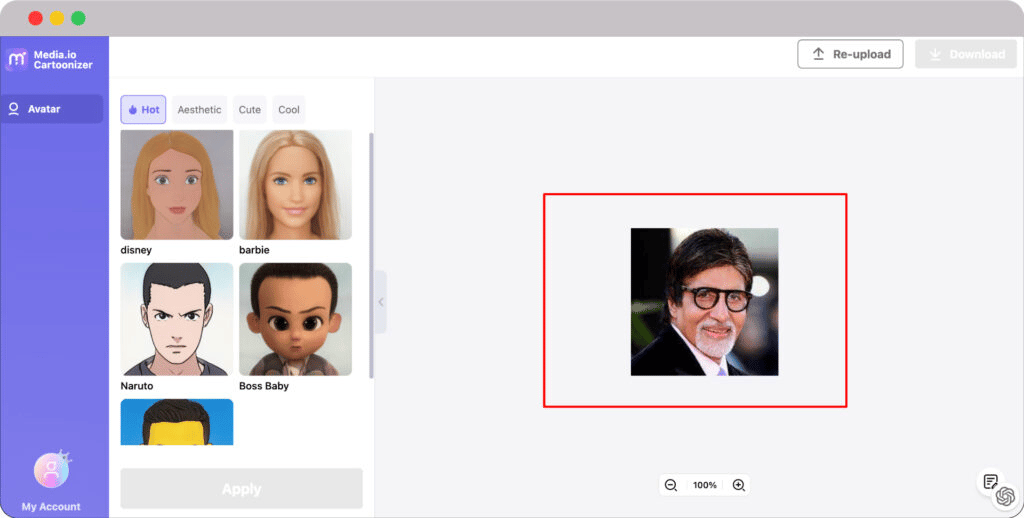Collapse the style panel with the chevron

point(380,302)
